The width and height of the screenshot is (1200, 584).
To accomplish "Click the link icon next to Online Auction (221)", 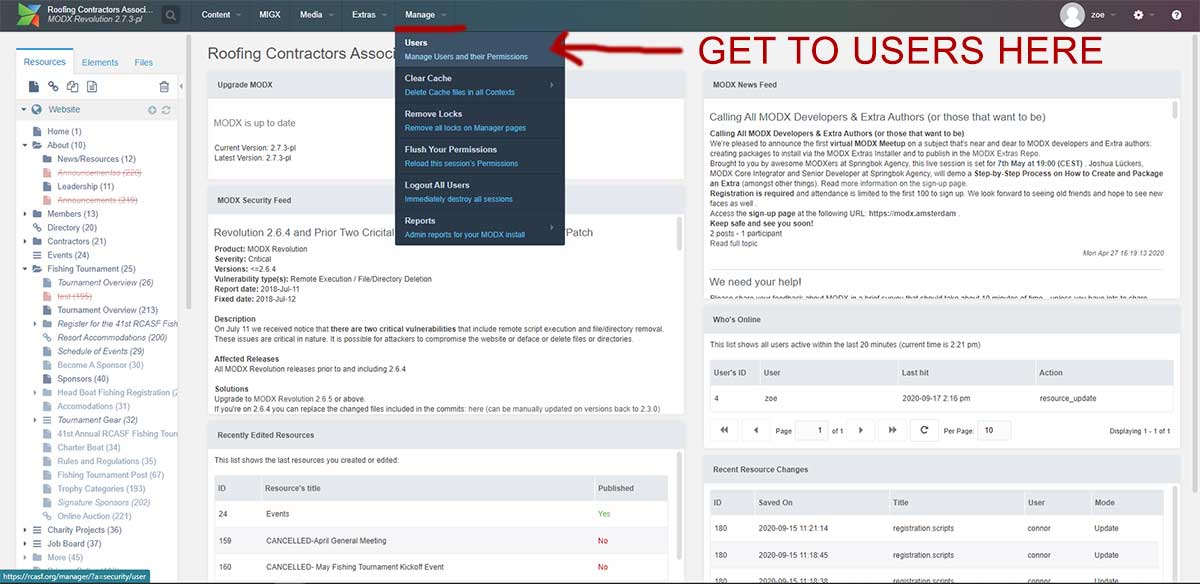I will point(48,516).
